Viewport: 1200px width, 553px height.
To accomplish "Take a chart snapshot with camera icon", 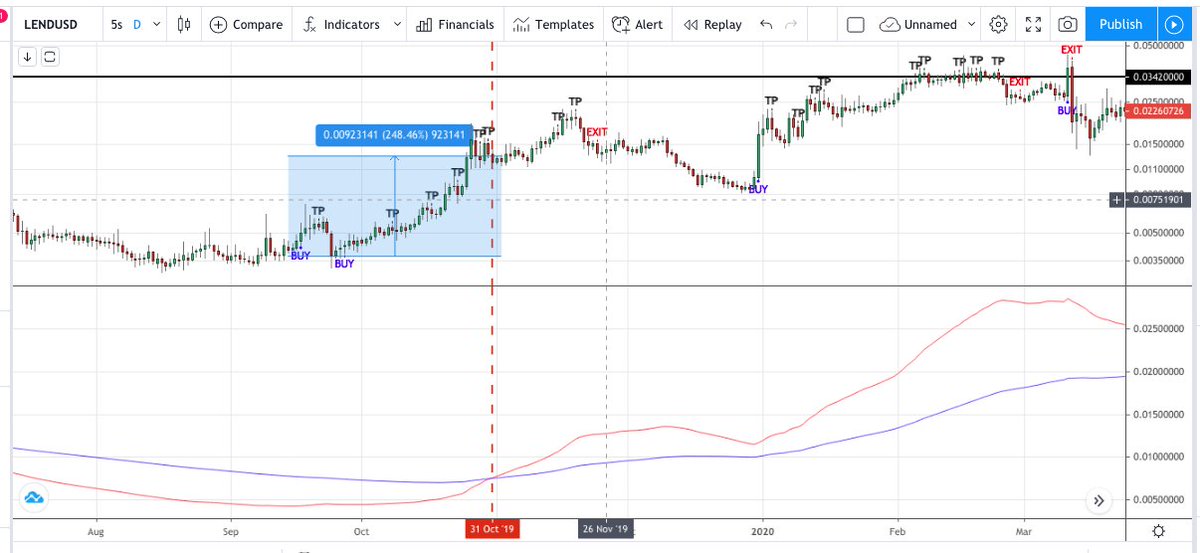I will click(1068, 24).
